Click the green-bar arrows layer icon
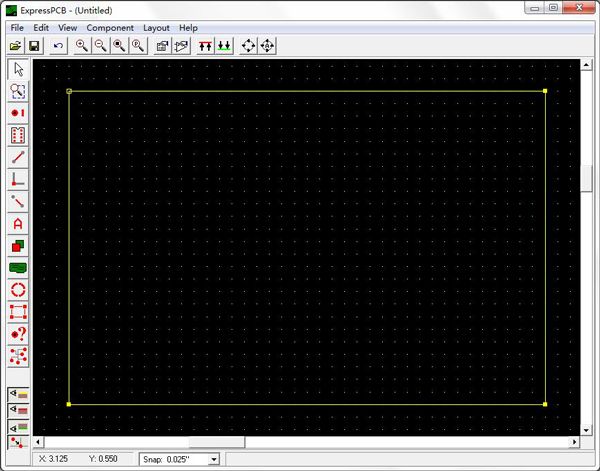Screen dimensions: 600x471 tap(224, 46)
